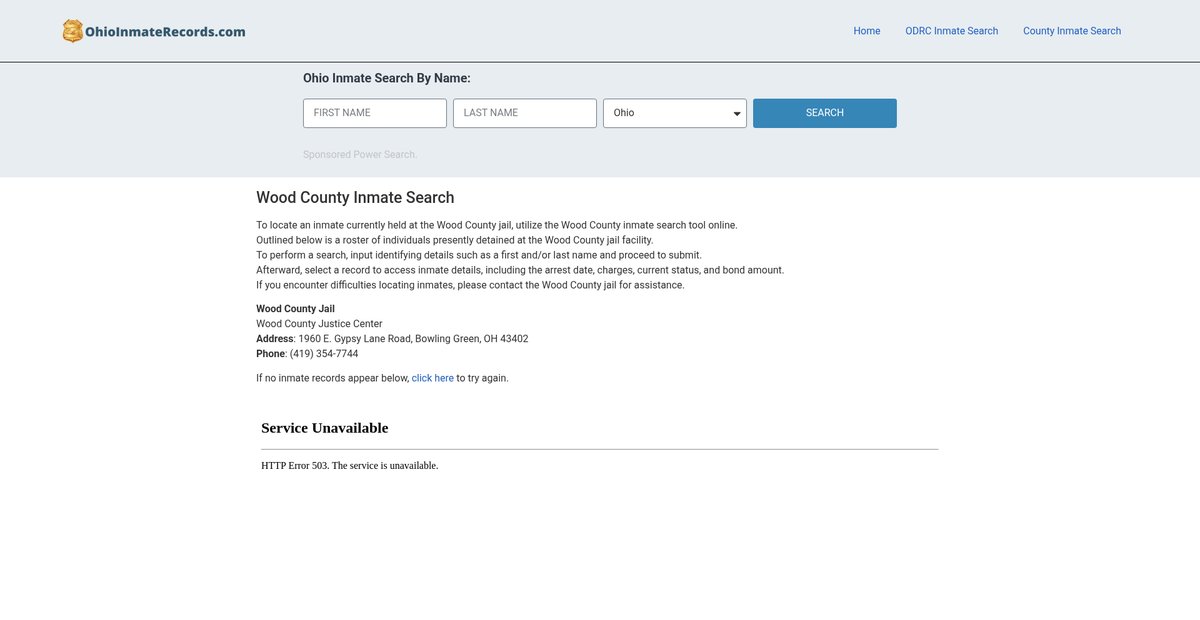
Task: Click the Wood County Jail bold name
Action: point(295,309)
